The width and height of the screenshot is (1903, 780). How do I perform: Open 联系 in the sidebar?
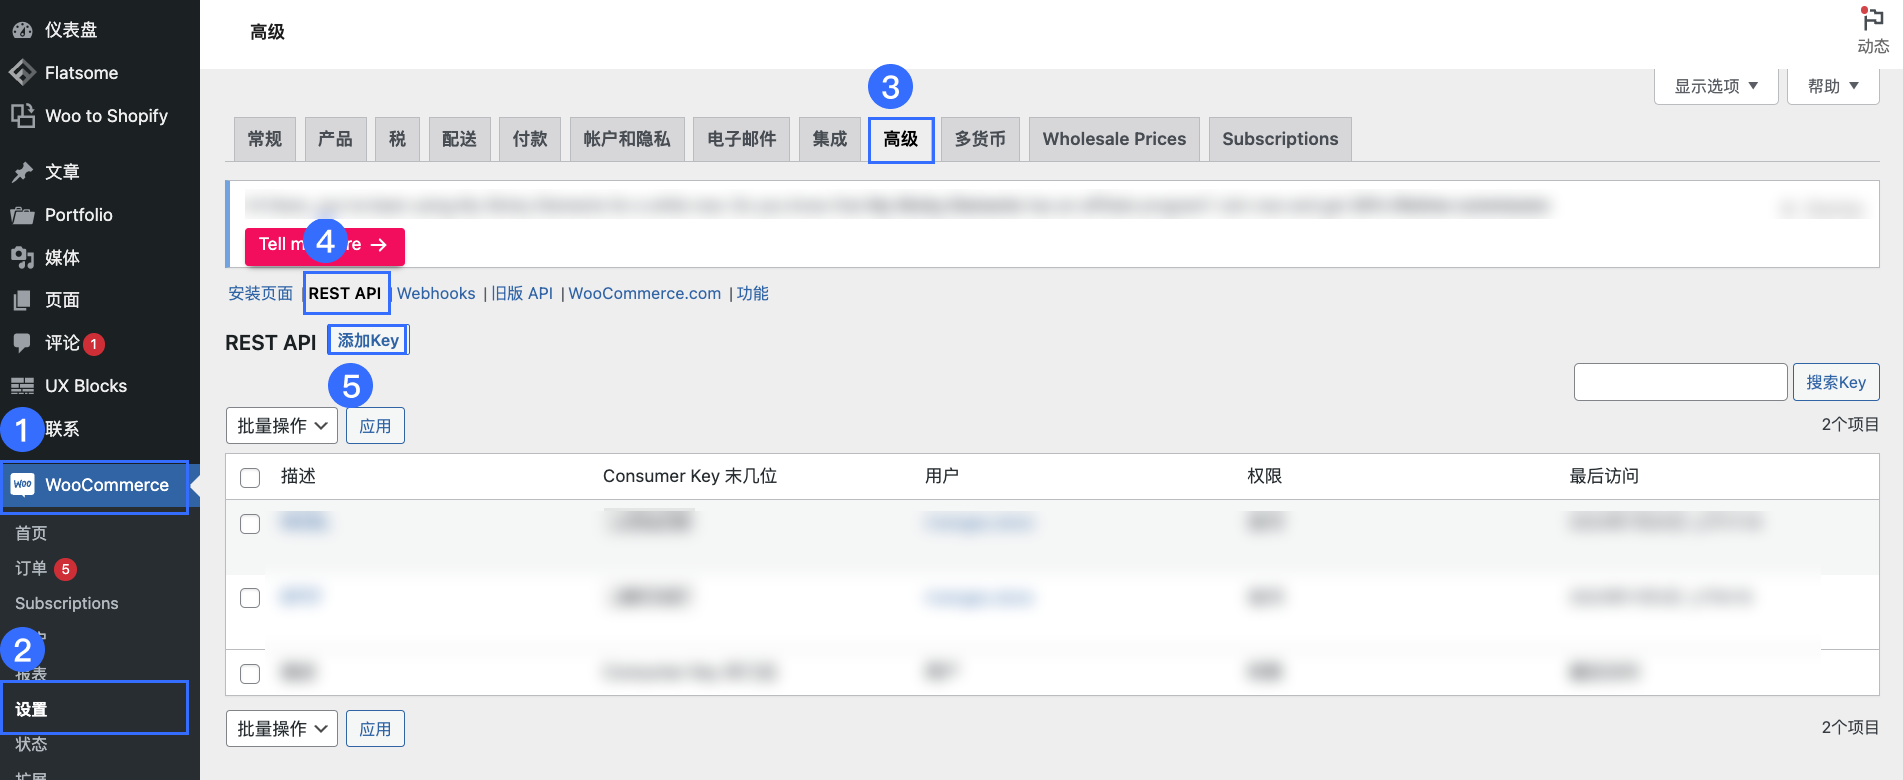62,429
